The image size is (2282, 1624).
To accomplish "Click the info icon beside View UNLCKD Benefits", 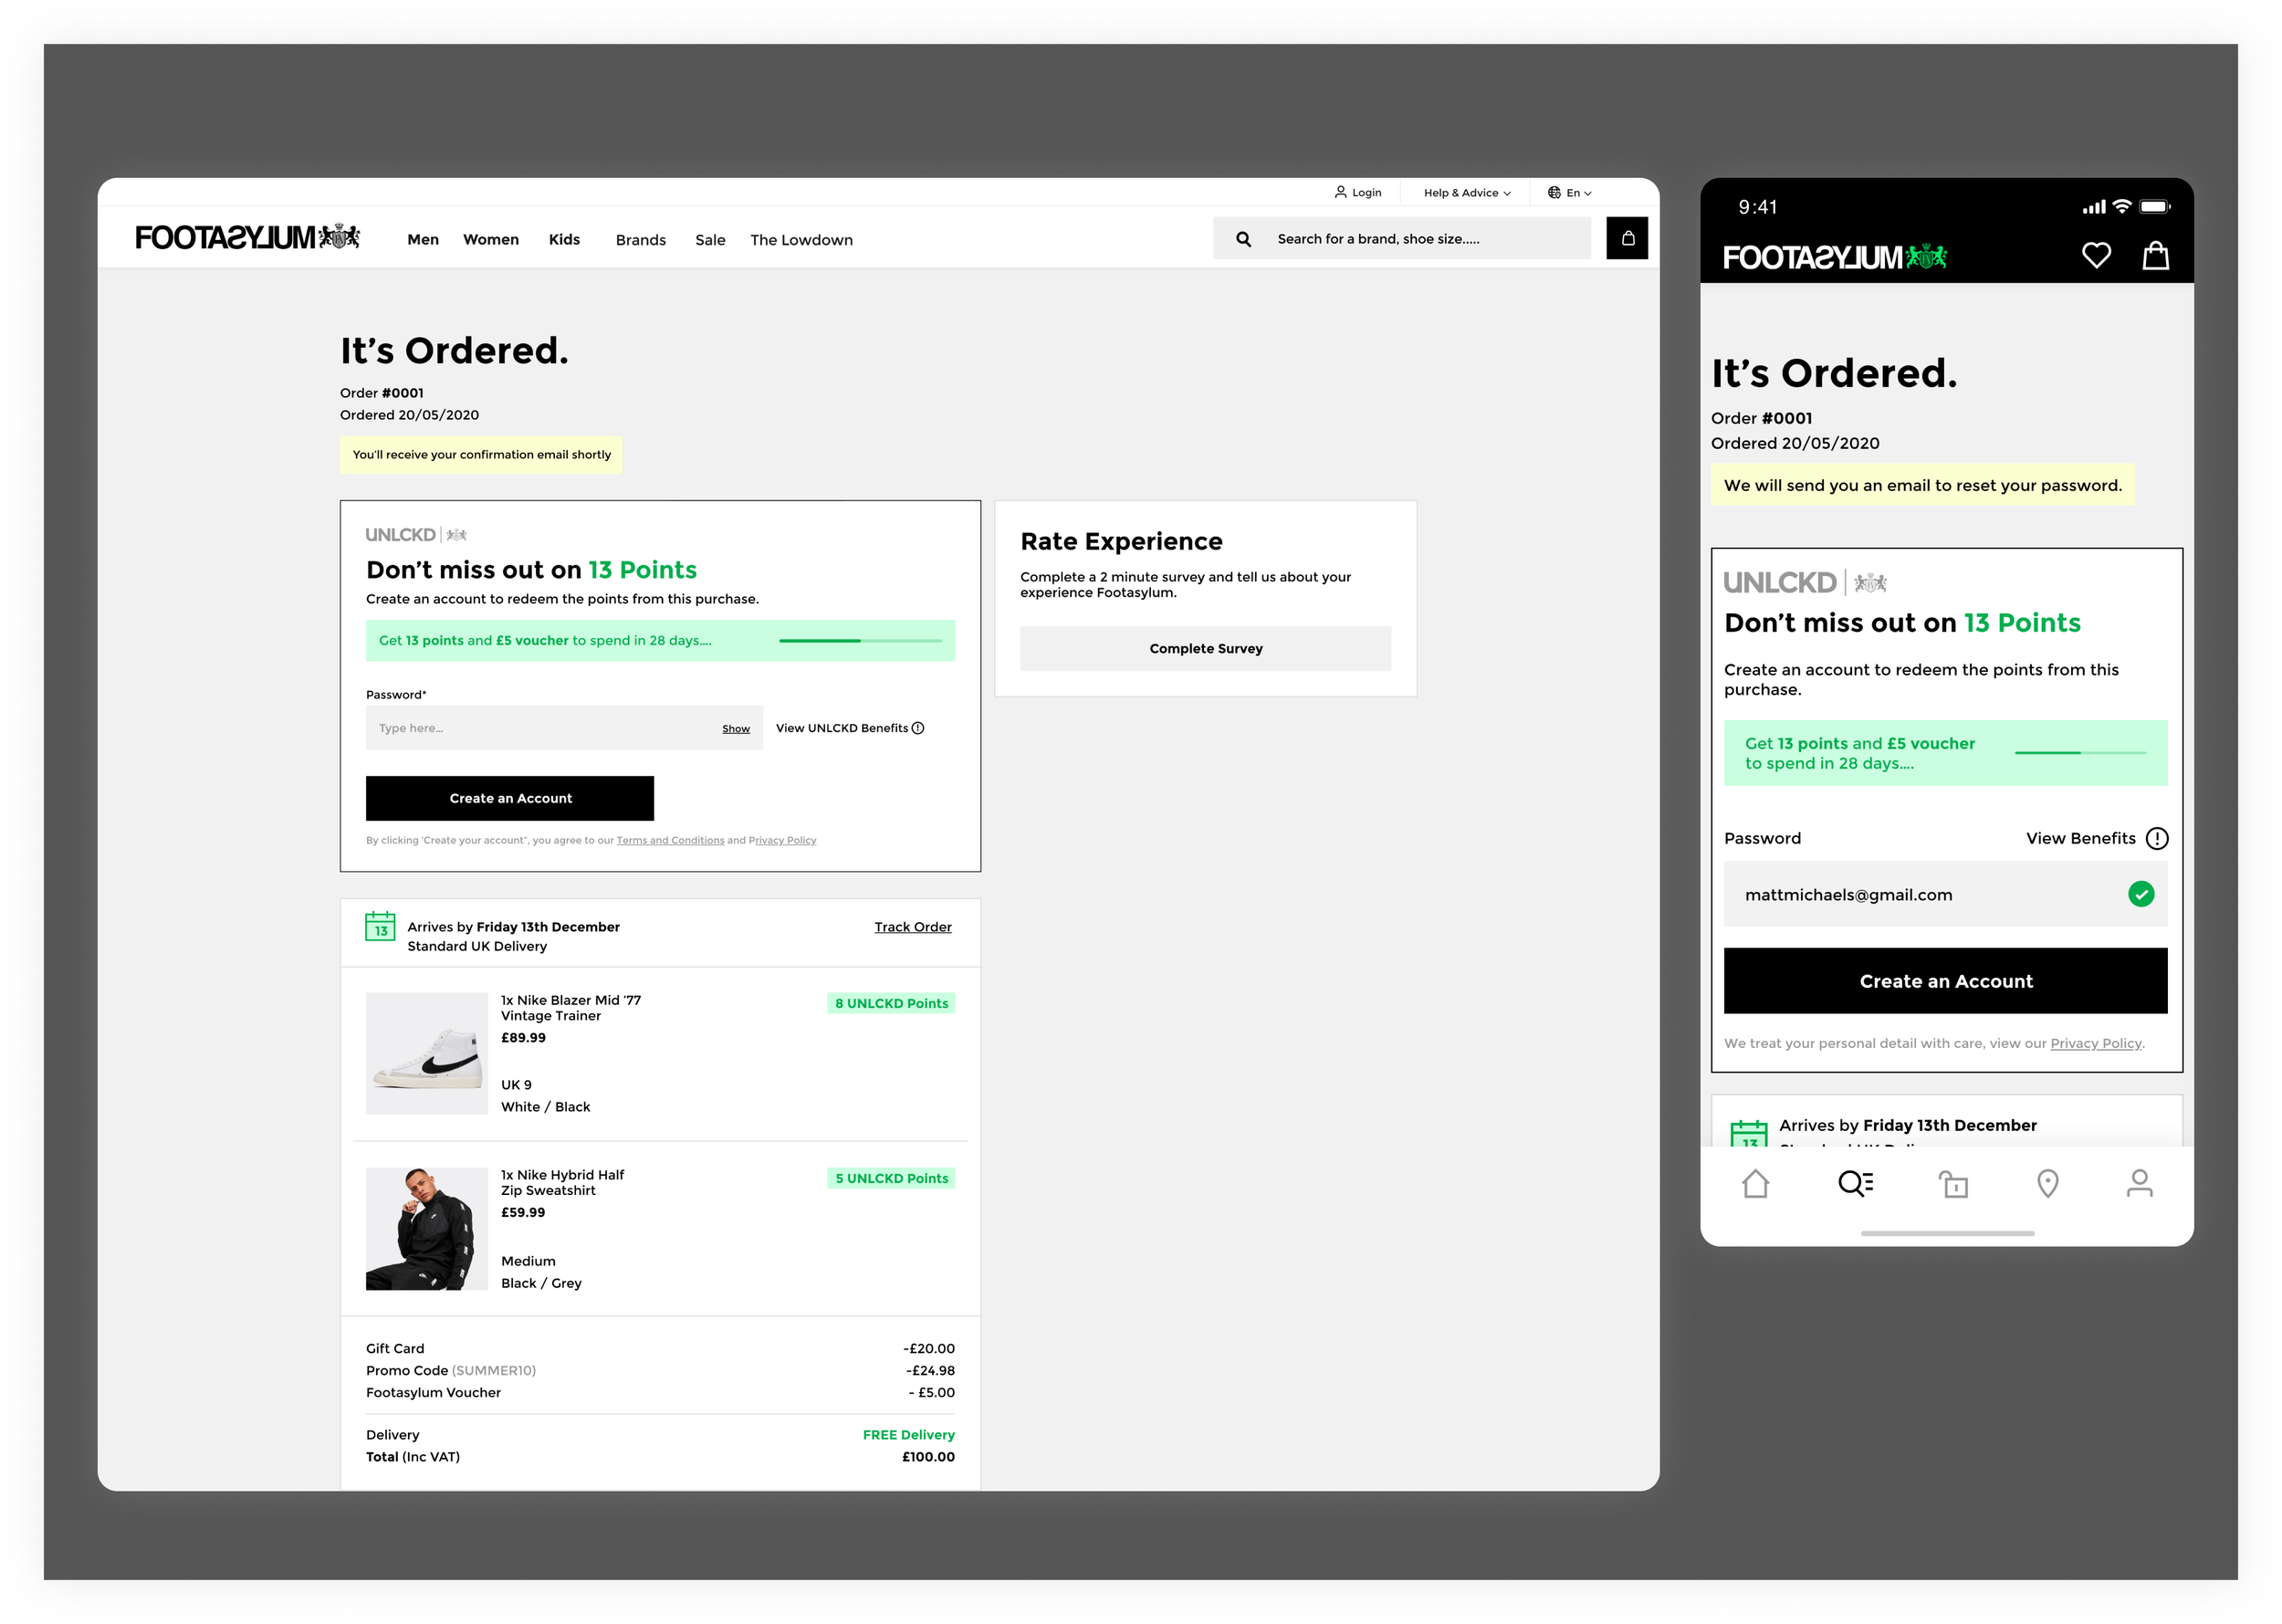I will [x=918, y=728].
